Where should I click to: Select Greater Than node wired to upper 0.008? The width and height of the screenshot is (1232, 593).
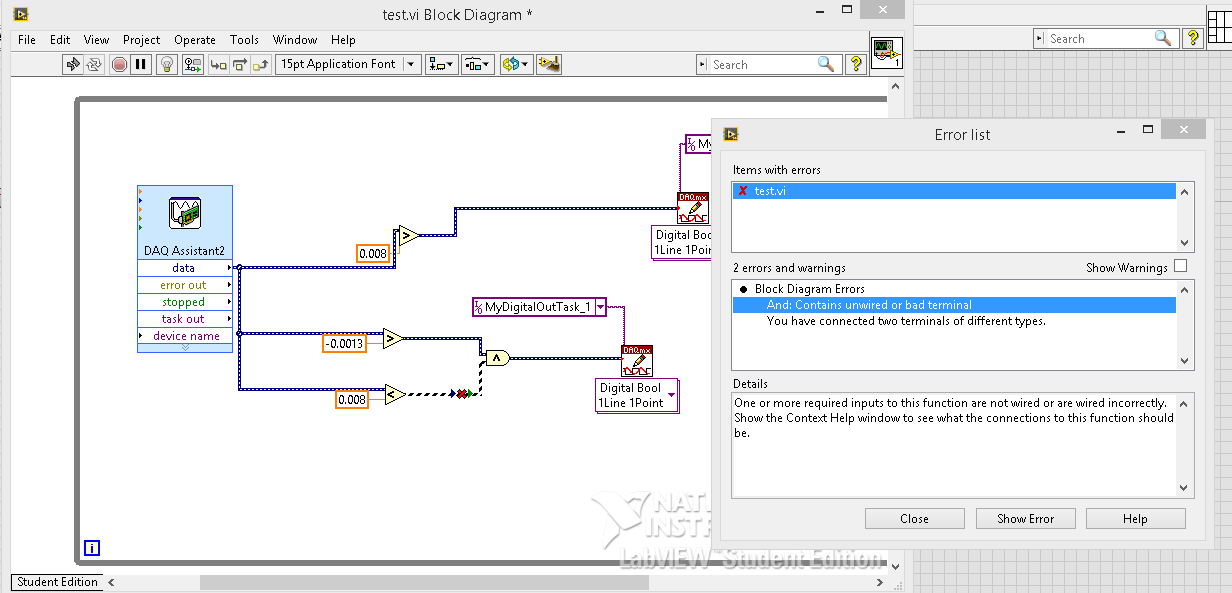pos(407,236)
